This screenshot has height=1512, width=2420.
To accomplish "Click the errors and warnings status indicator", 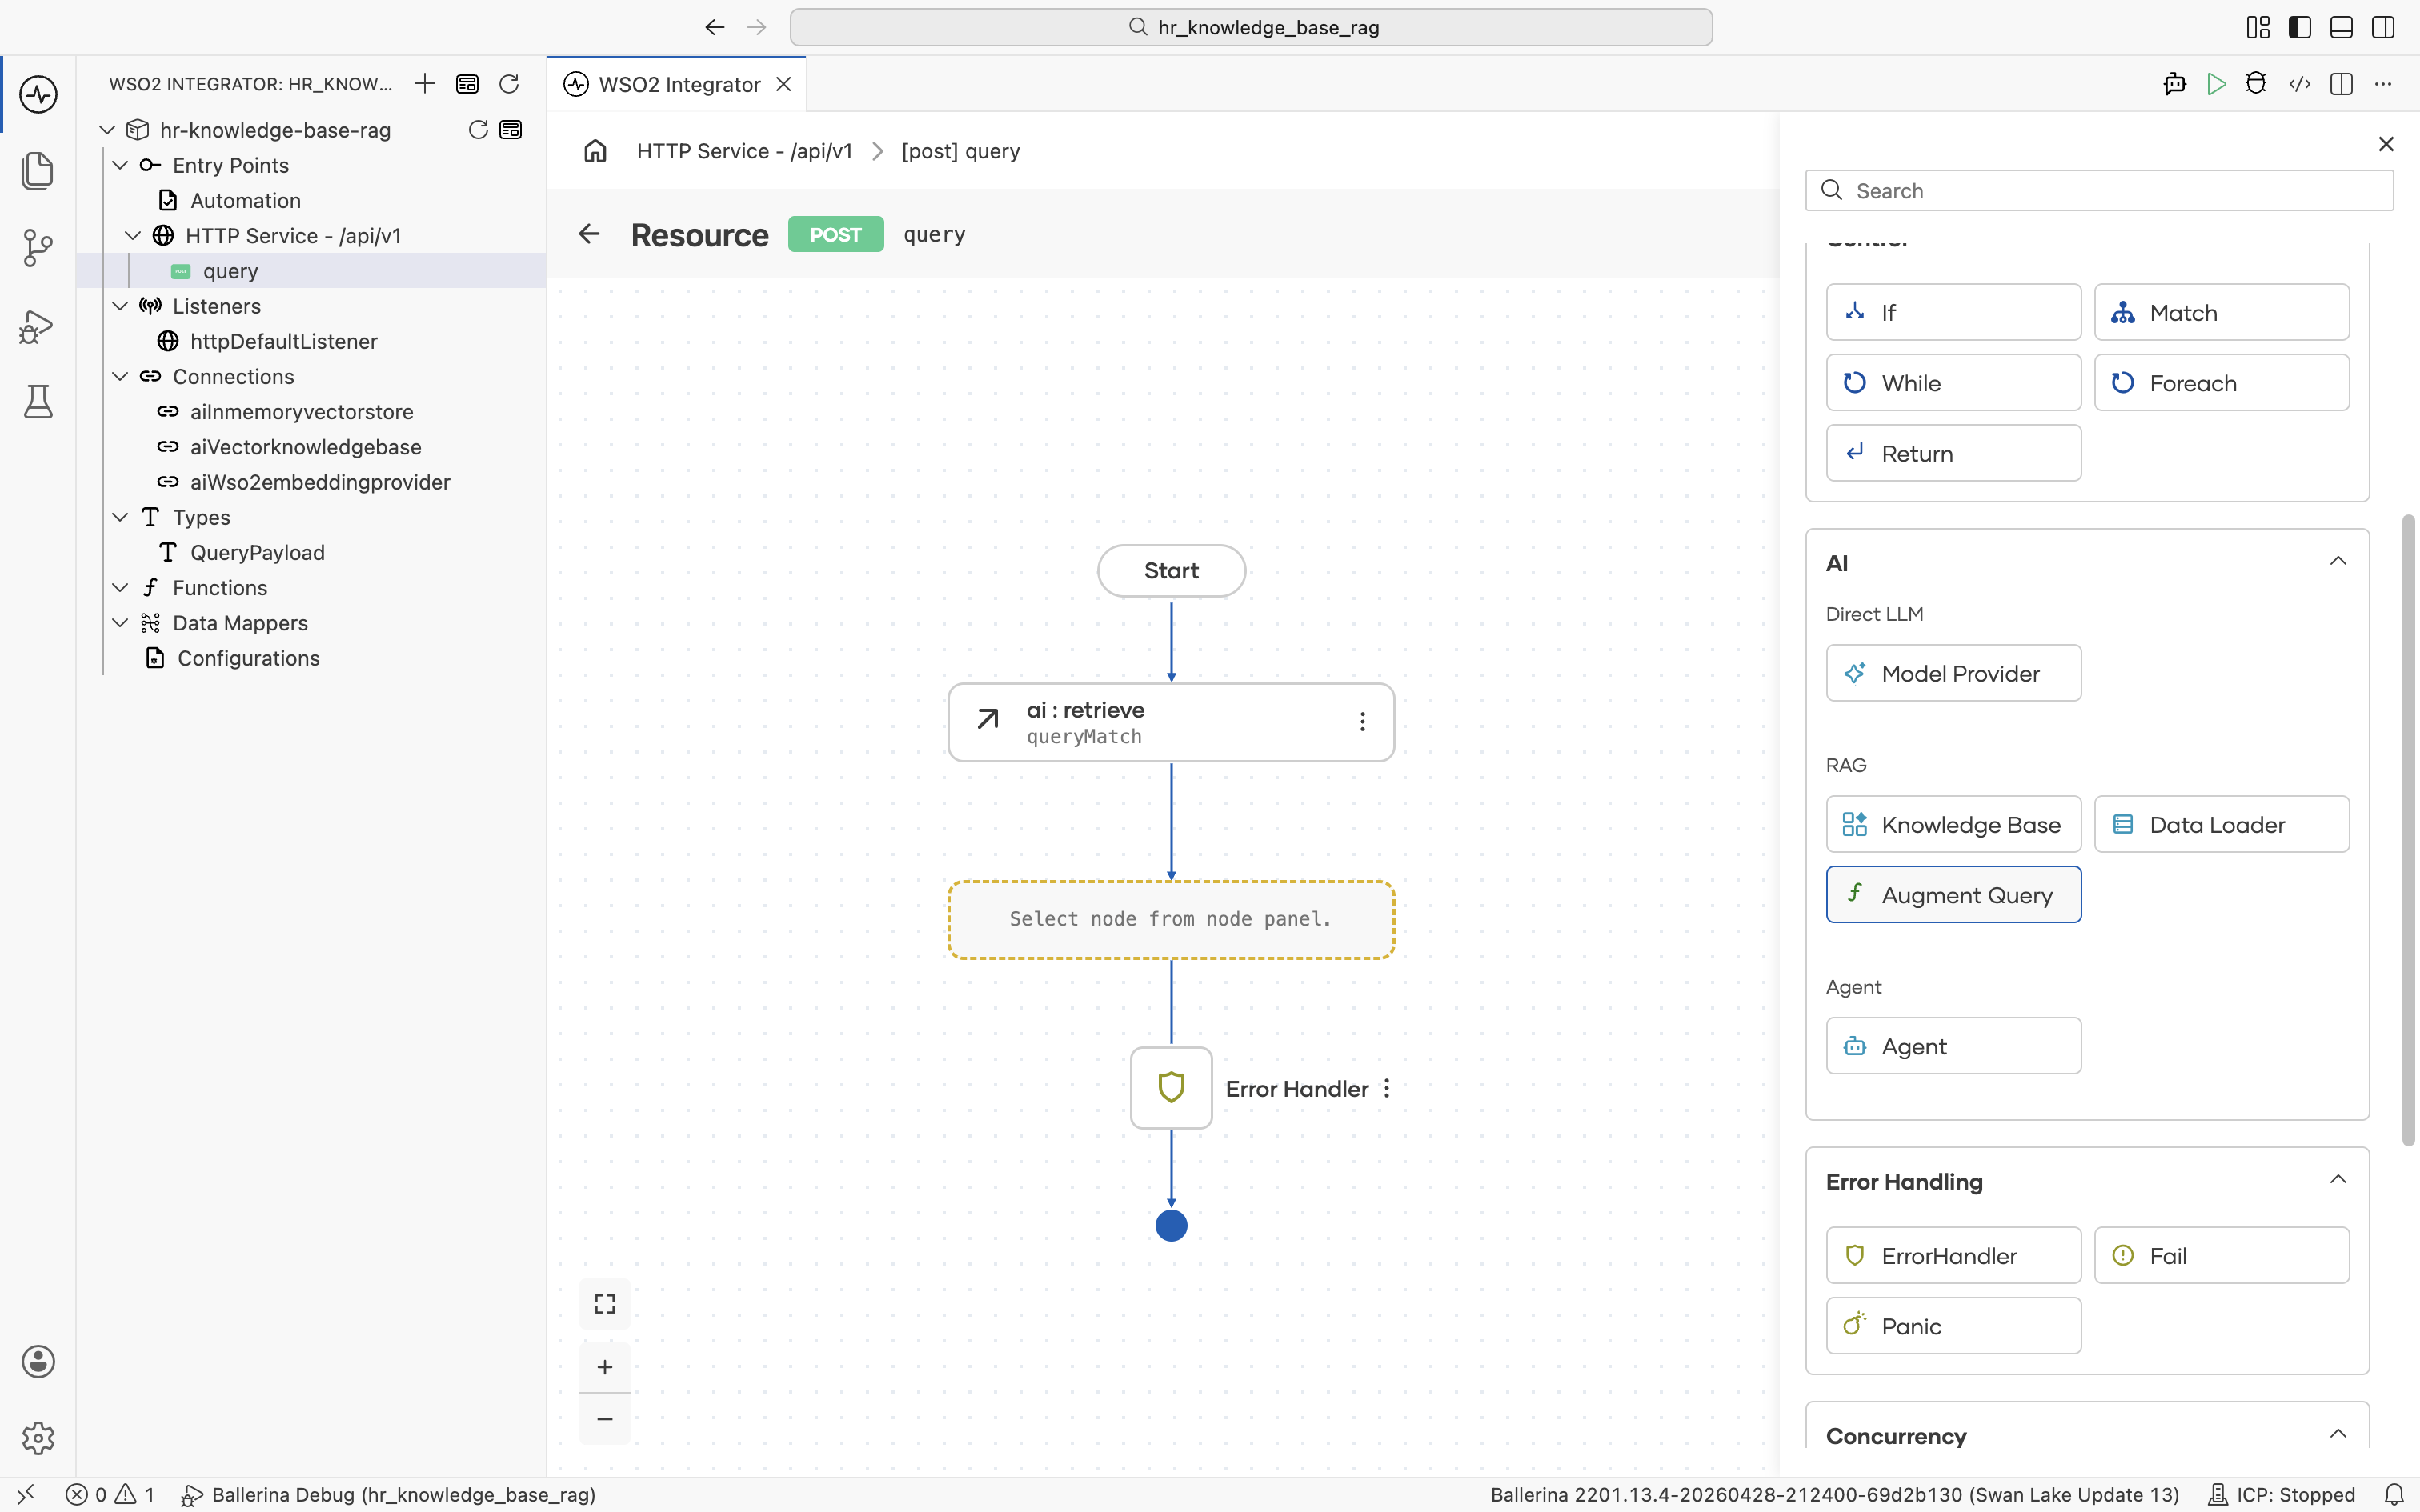I will point(110,1495).
